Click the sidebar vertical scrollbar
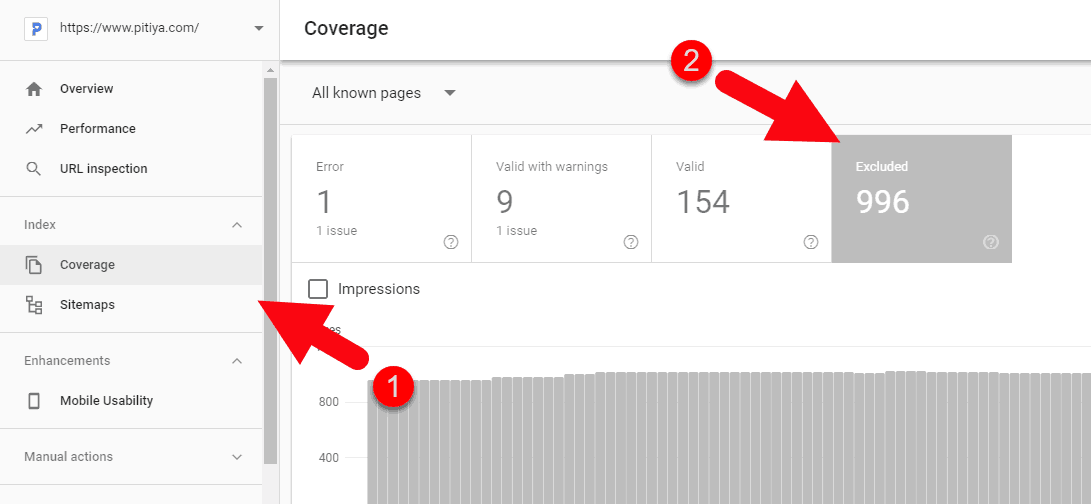The height and width of the screenshot is (504, 1091). (x=271, y=271)
